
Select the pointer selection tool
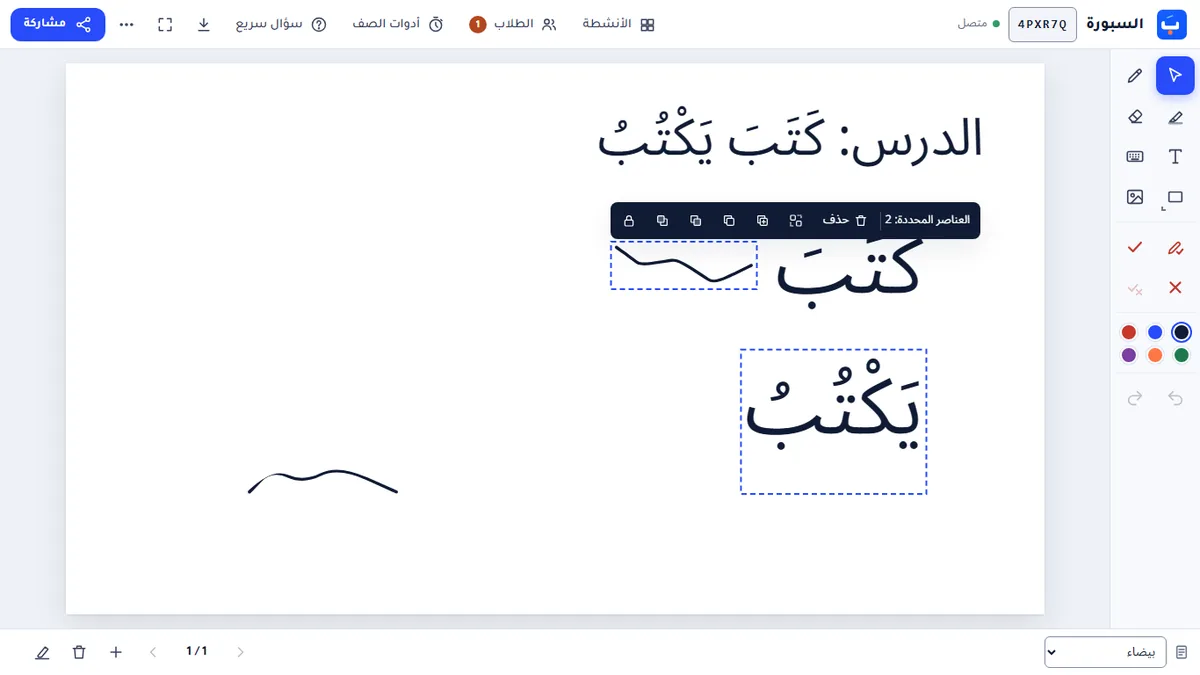(x=1175, y=76)
